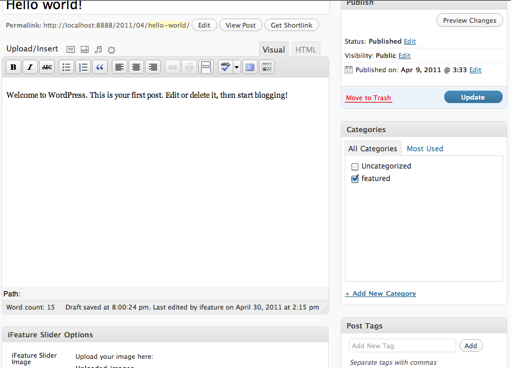This screenshot has height=370, width=511.
Task: Collapse the Post Tags panel header
Action: [424, 326]
